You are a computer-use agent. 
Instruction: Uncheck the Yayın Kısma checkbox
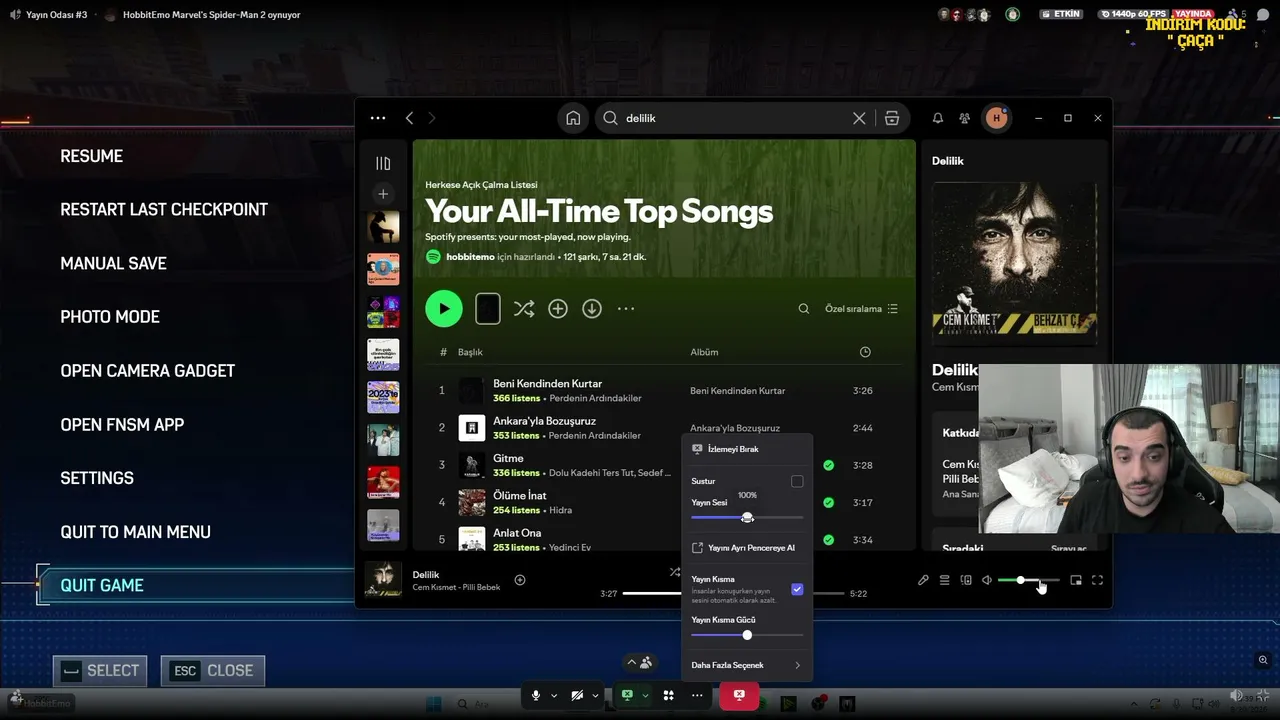(797, 589)
